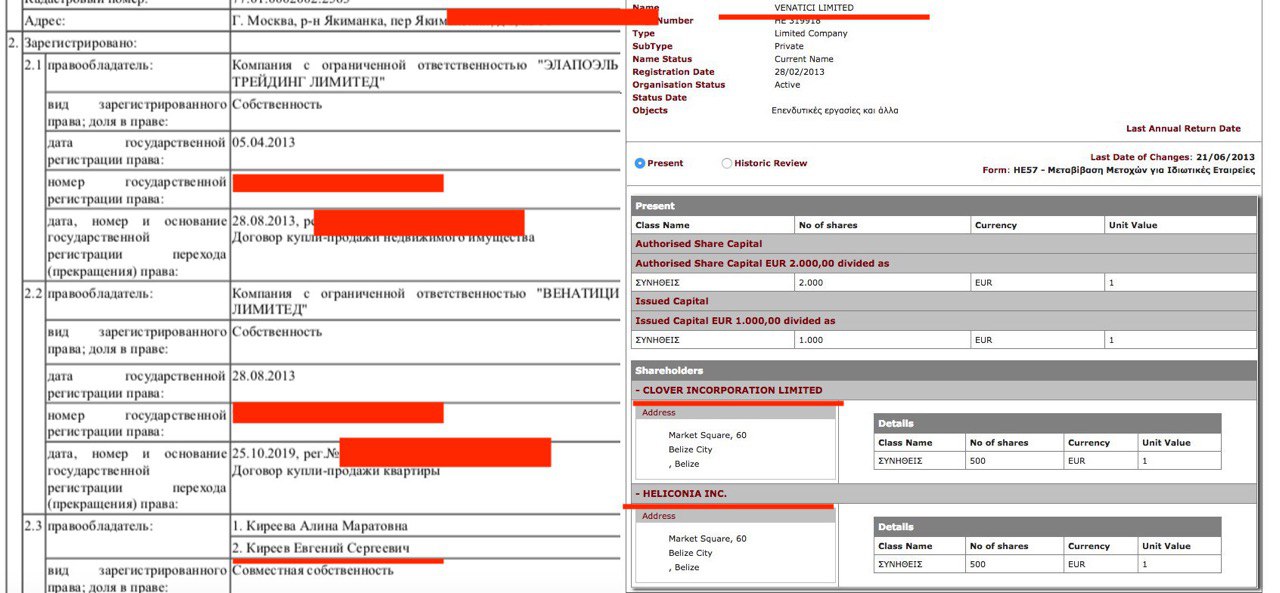The width and height of the screenshot is (1280, 593).
Task: Click the 2.3 правообладатель row label
Action: (x=88, y=526)
